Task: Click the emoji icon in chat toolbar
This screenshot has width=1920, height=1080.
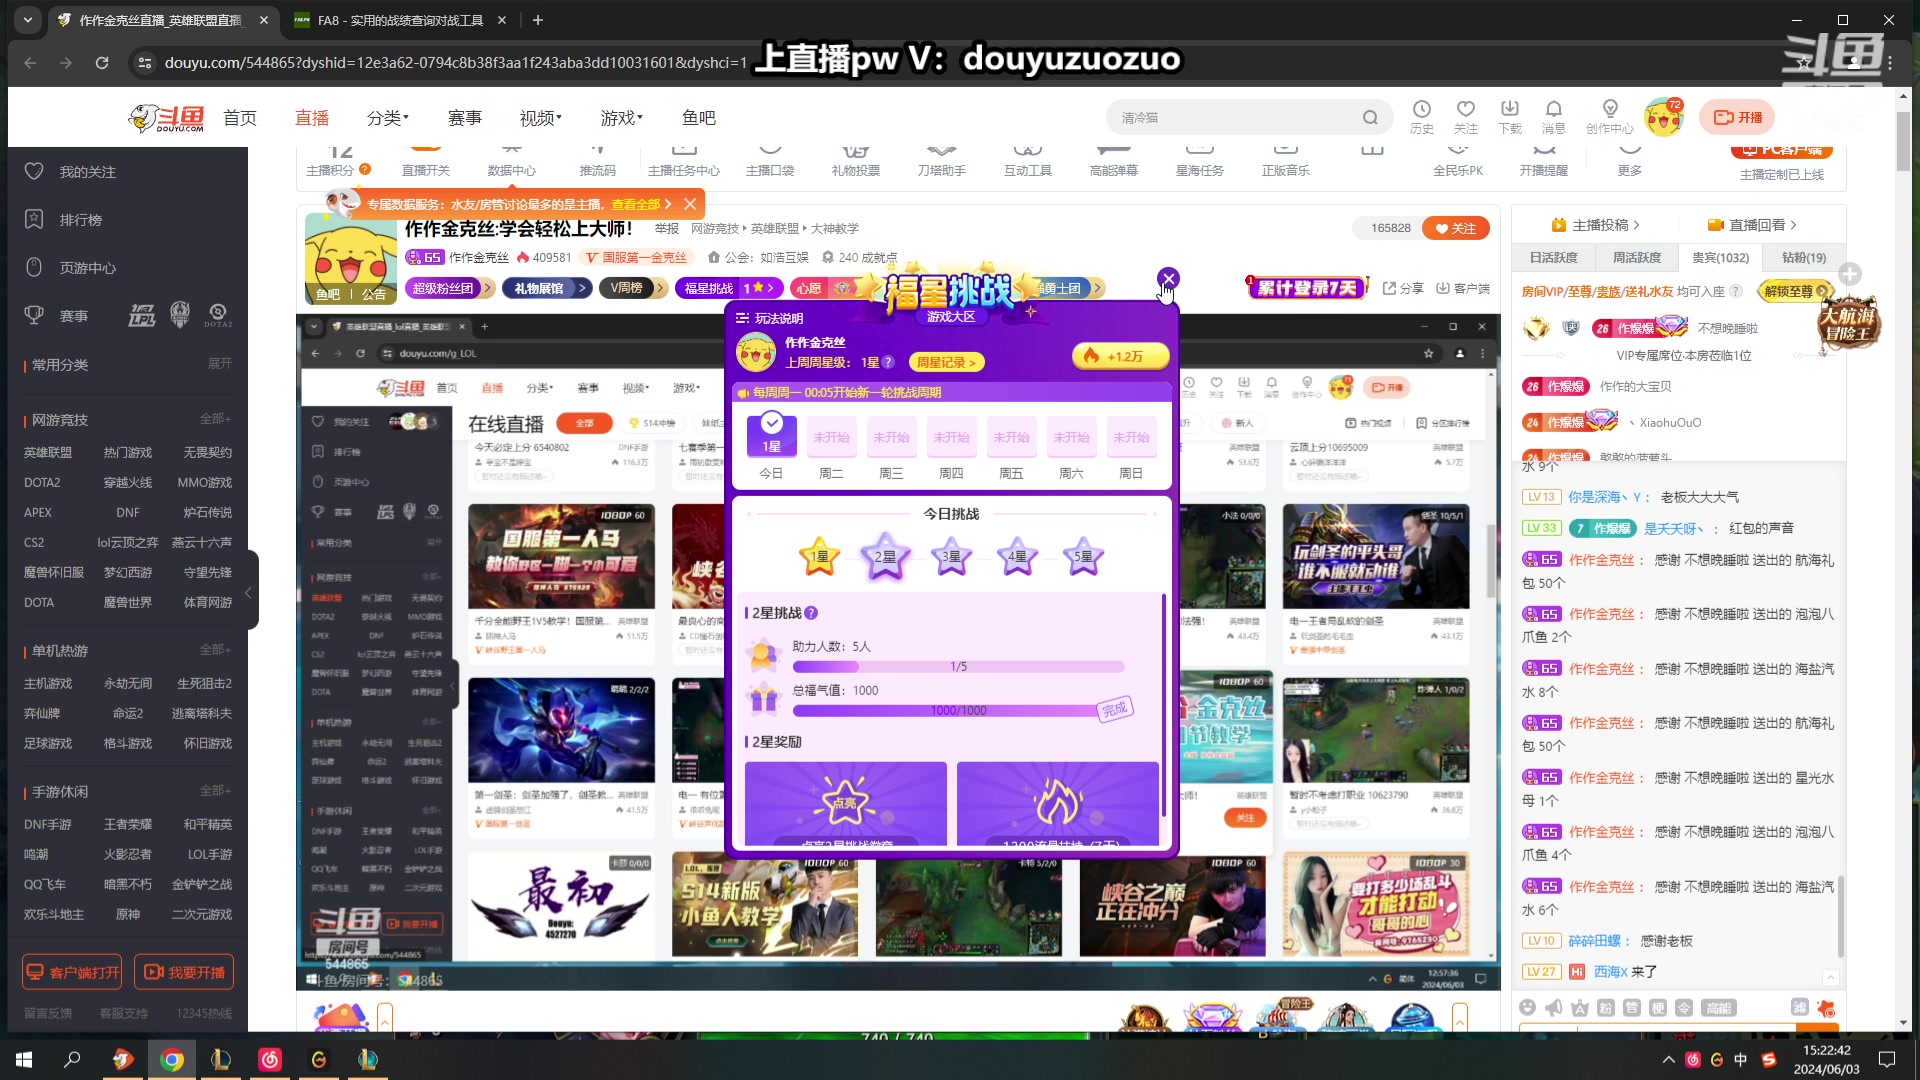Action: [1527, 1007]
